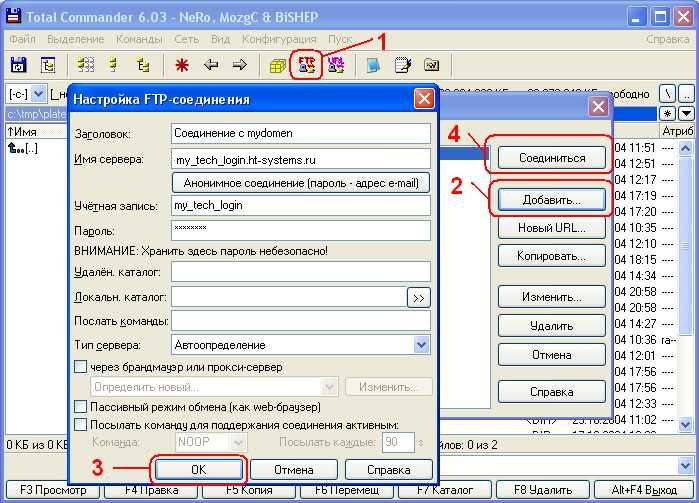Click the >> local directory browse button
Screen dimensions: 699x503
tap(419, 297)
